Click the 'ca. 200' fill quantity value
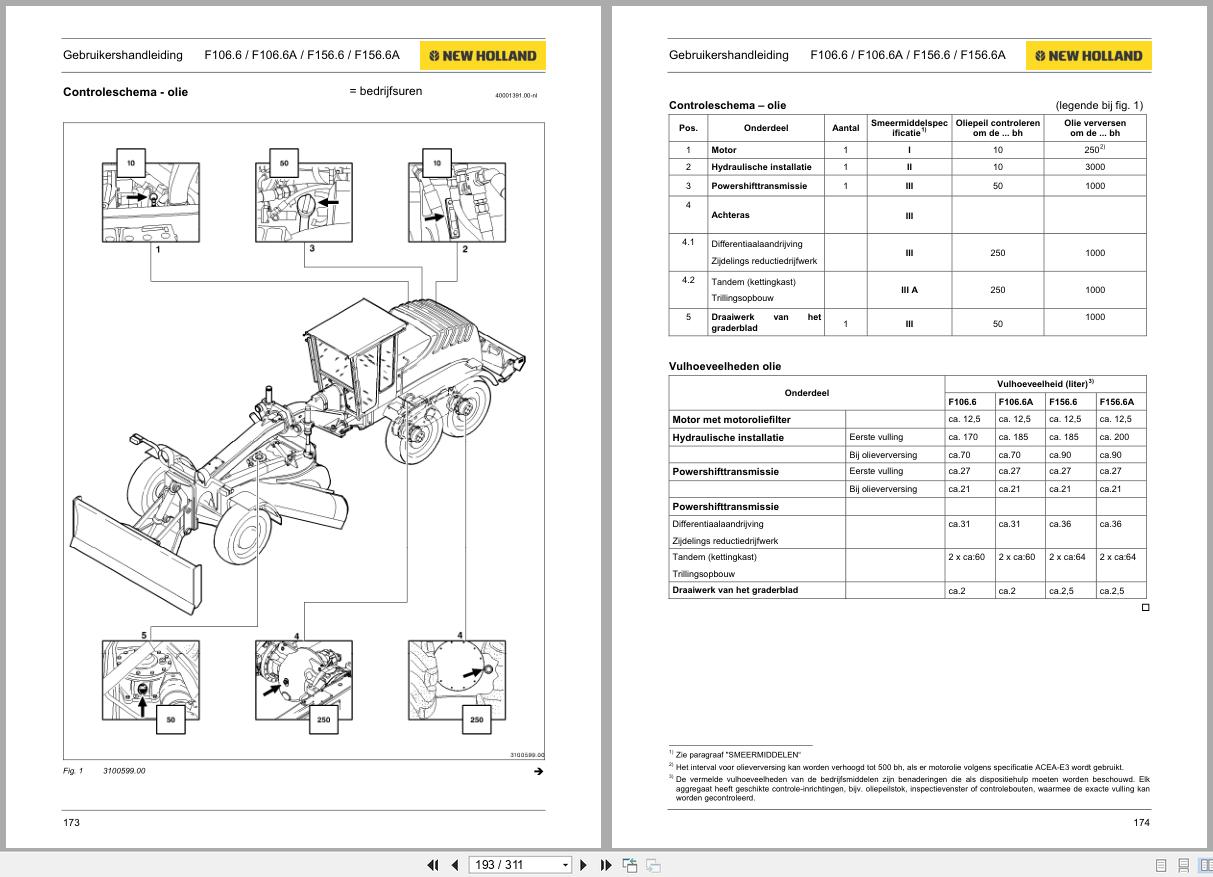This screenshot has height=877, width=1213. coord(1113,437)
